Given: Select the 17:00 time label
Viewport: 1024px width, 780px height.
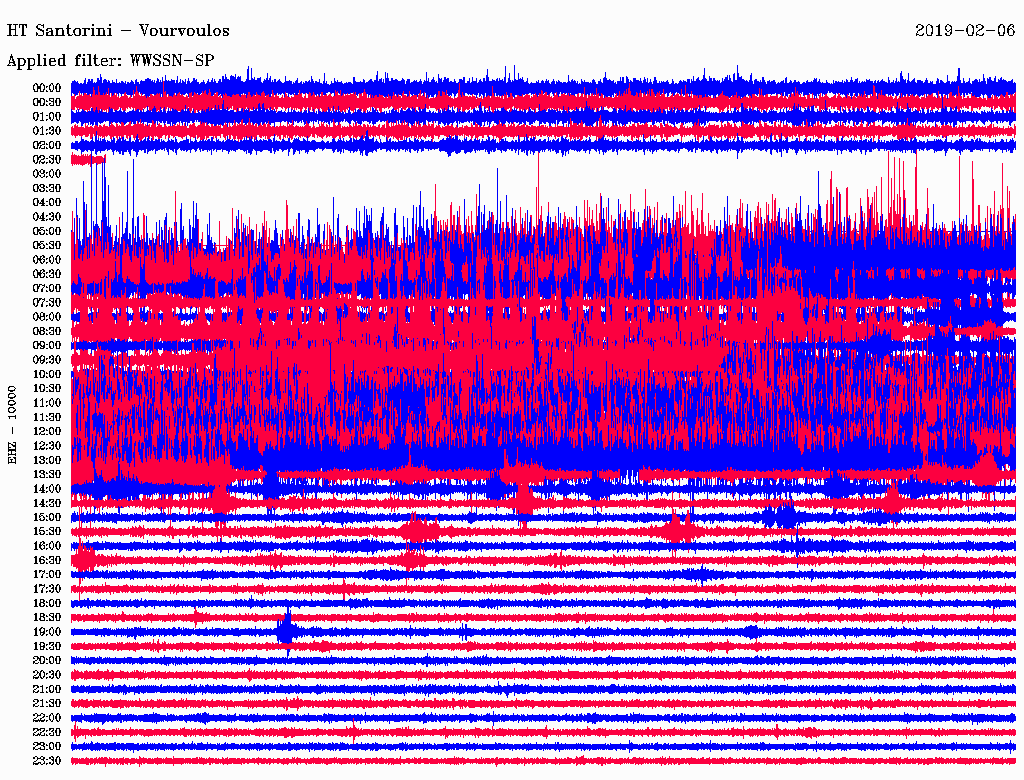Looking at the screenshot, I should tap(47, 575).
